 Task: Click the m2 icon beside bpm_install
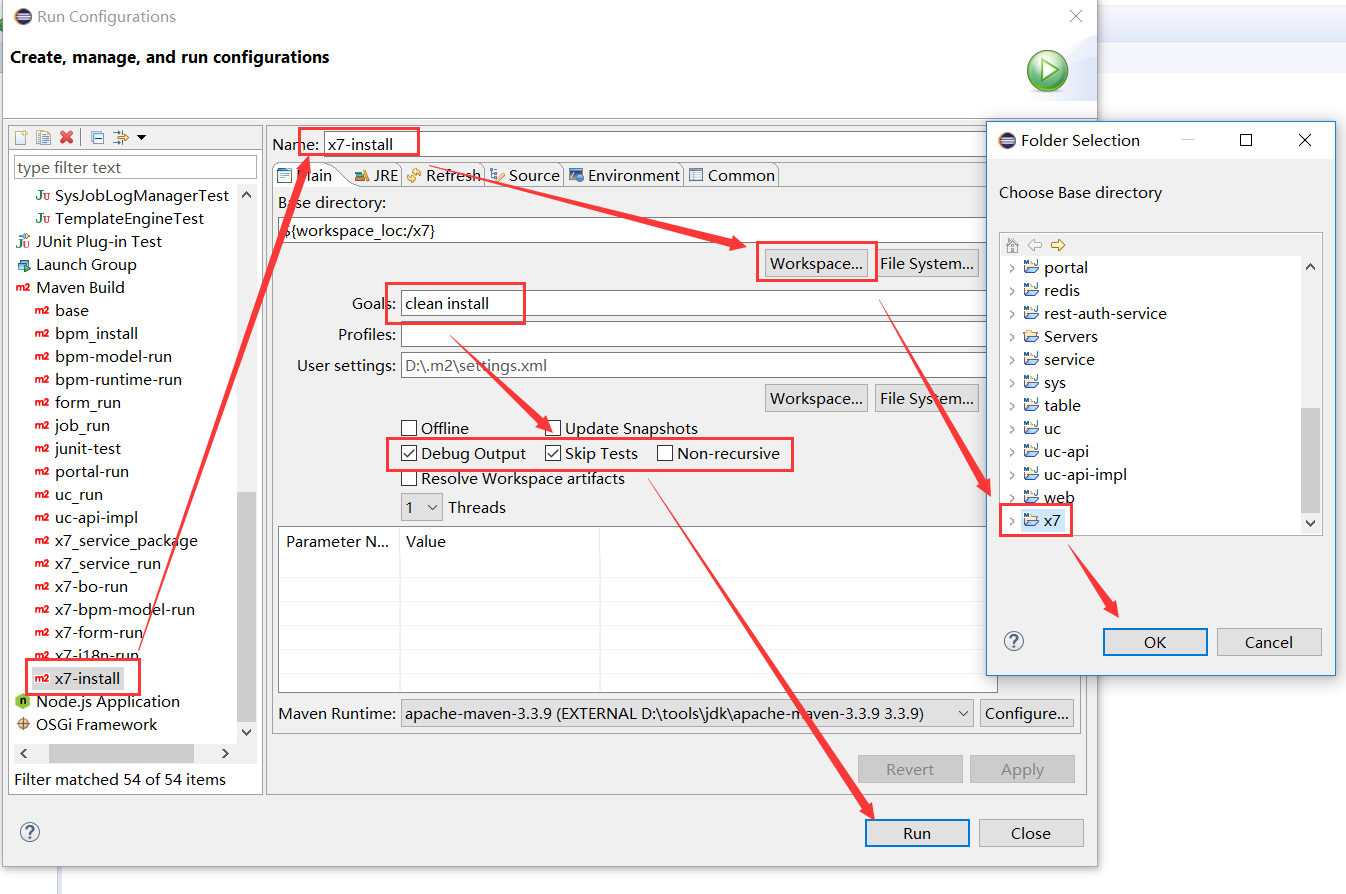pos(42,333)
